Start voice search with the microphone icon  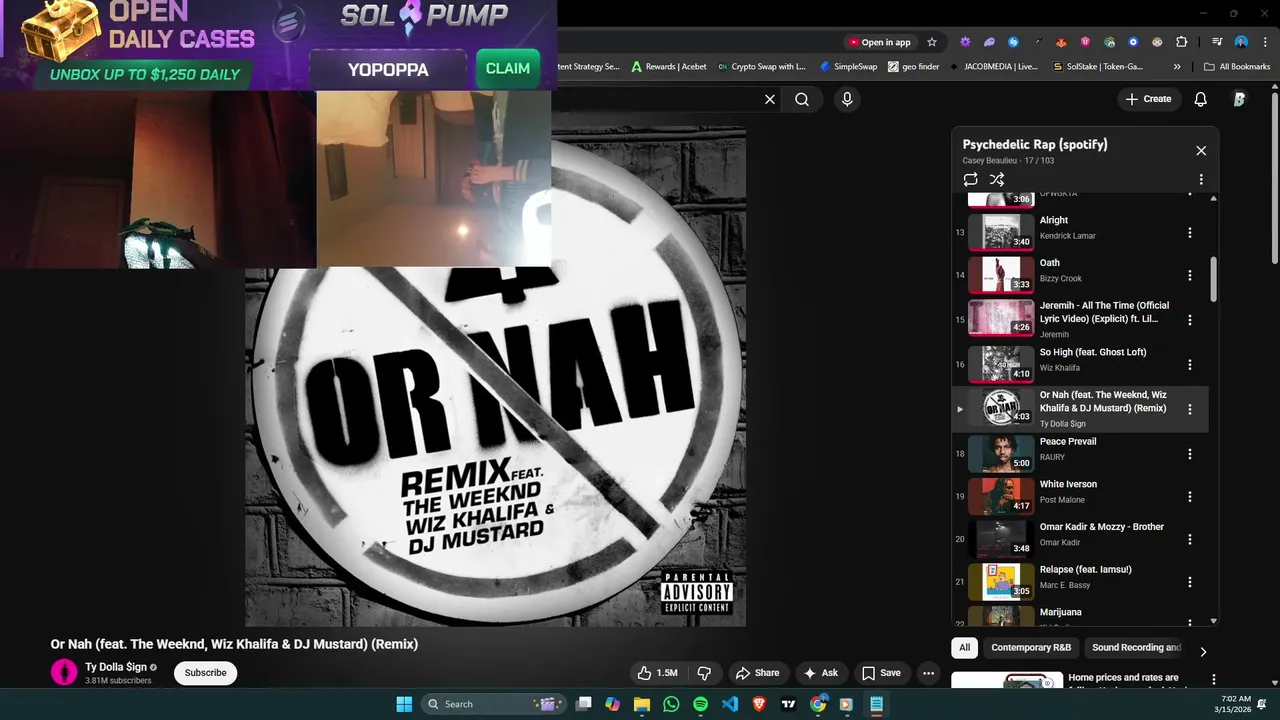pyautogui.click(x=847, y=99)
